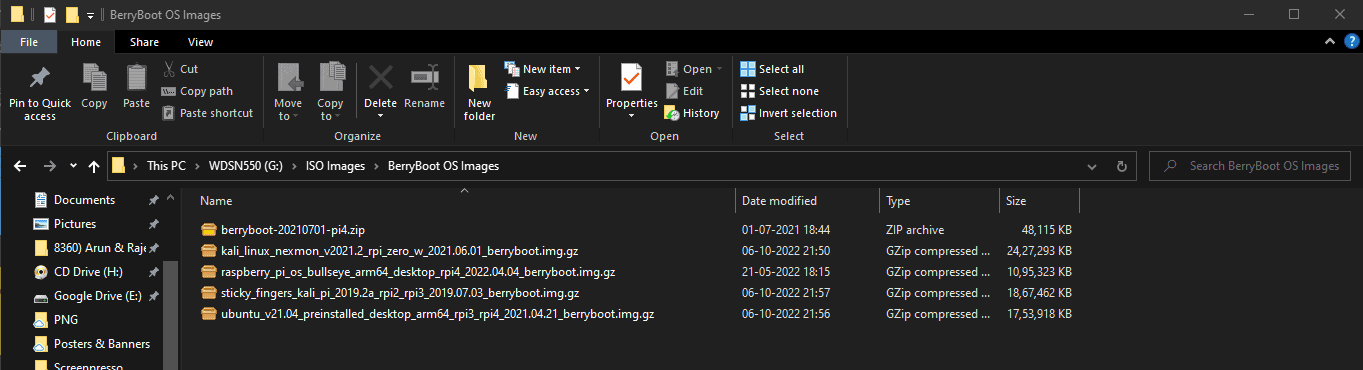Viewport: 1363px width, 370px height.
Task: Click BerryBoot OS Images in breadcrumb
Action: (443, 166)
